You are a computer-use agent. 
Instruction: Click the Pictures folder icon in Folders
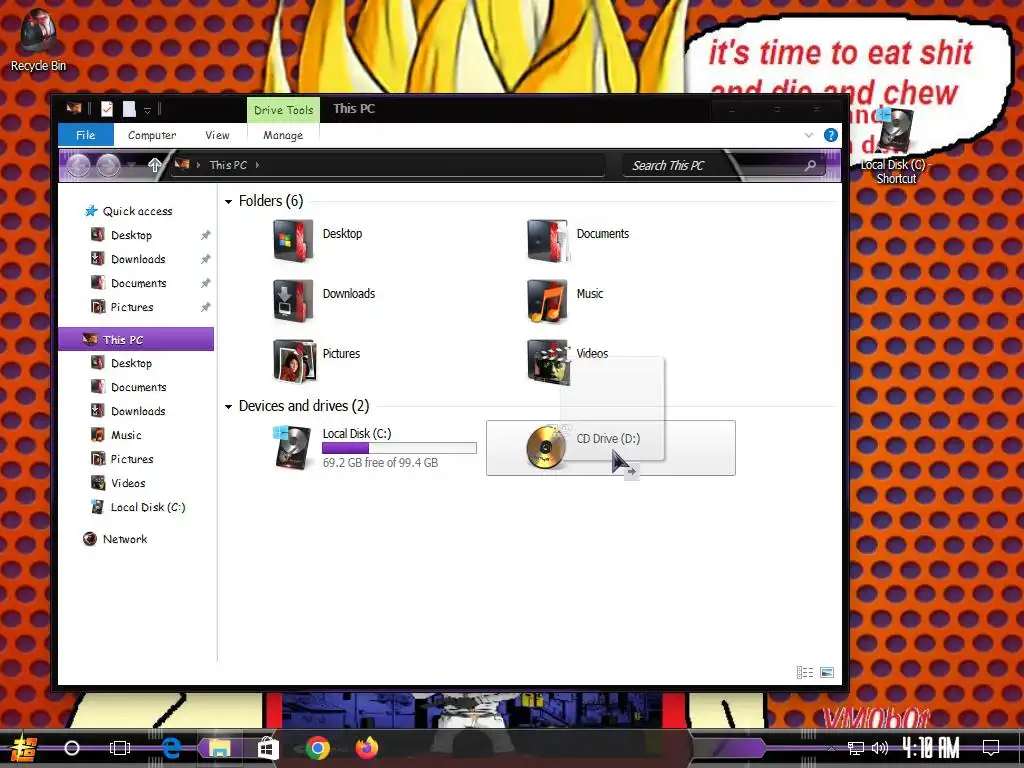coord(294,360)
